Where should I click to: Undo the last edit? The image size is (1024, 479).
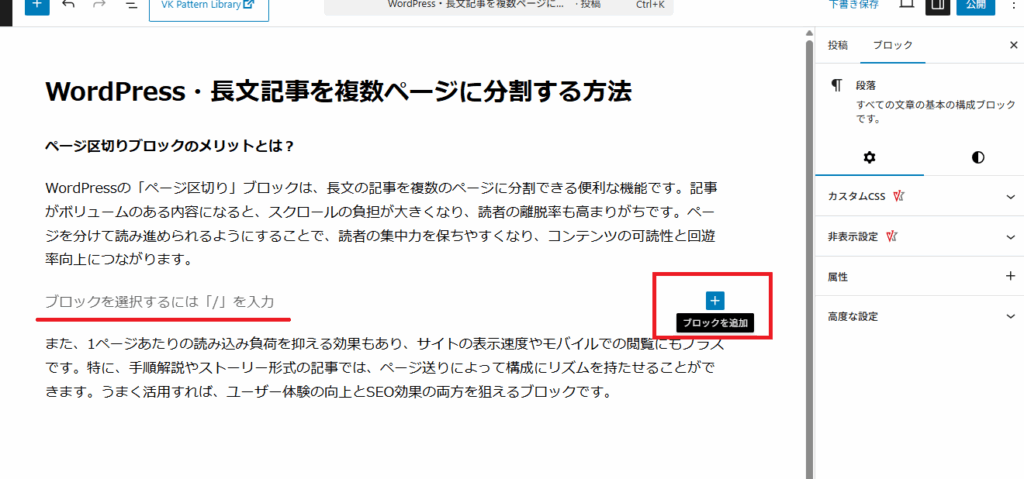(x=69, y=4)
